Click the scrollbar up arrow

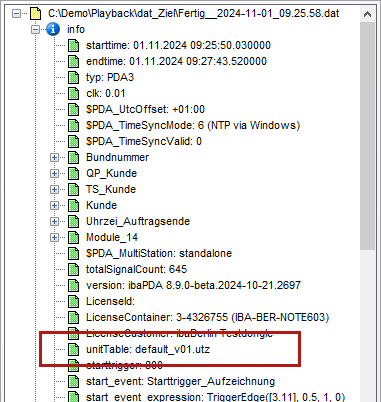(367, 14)
